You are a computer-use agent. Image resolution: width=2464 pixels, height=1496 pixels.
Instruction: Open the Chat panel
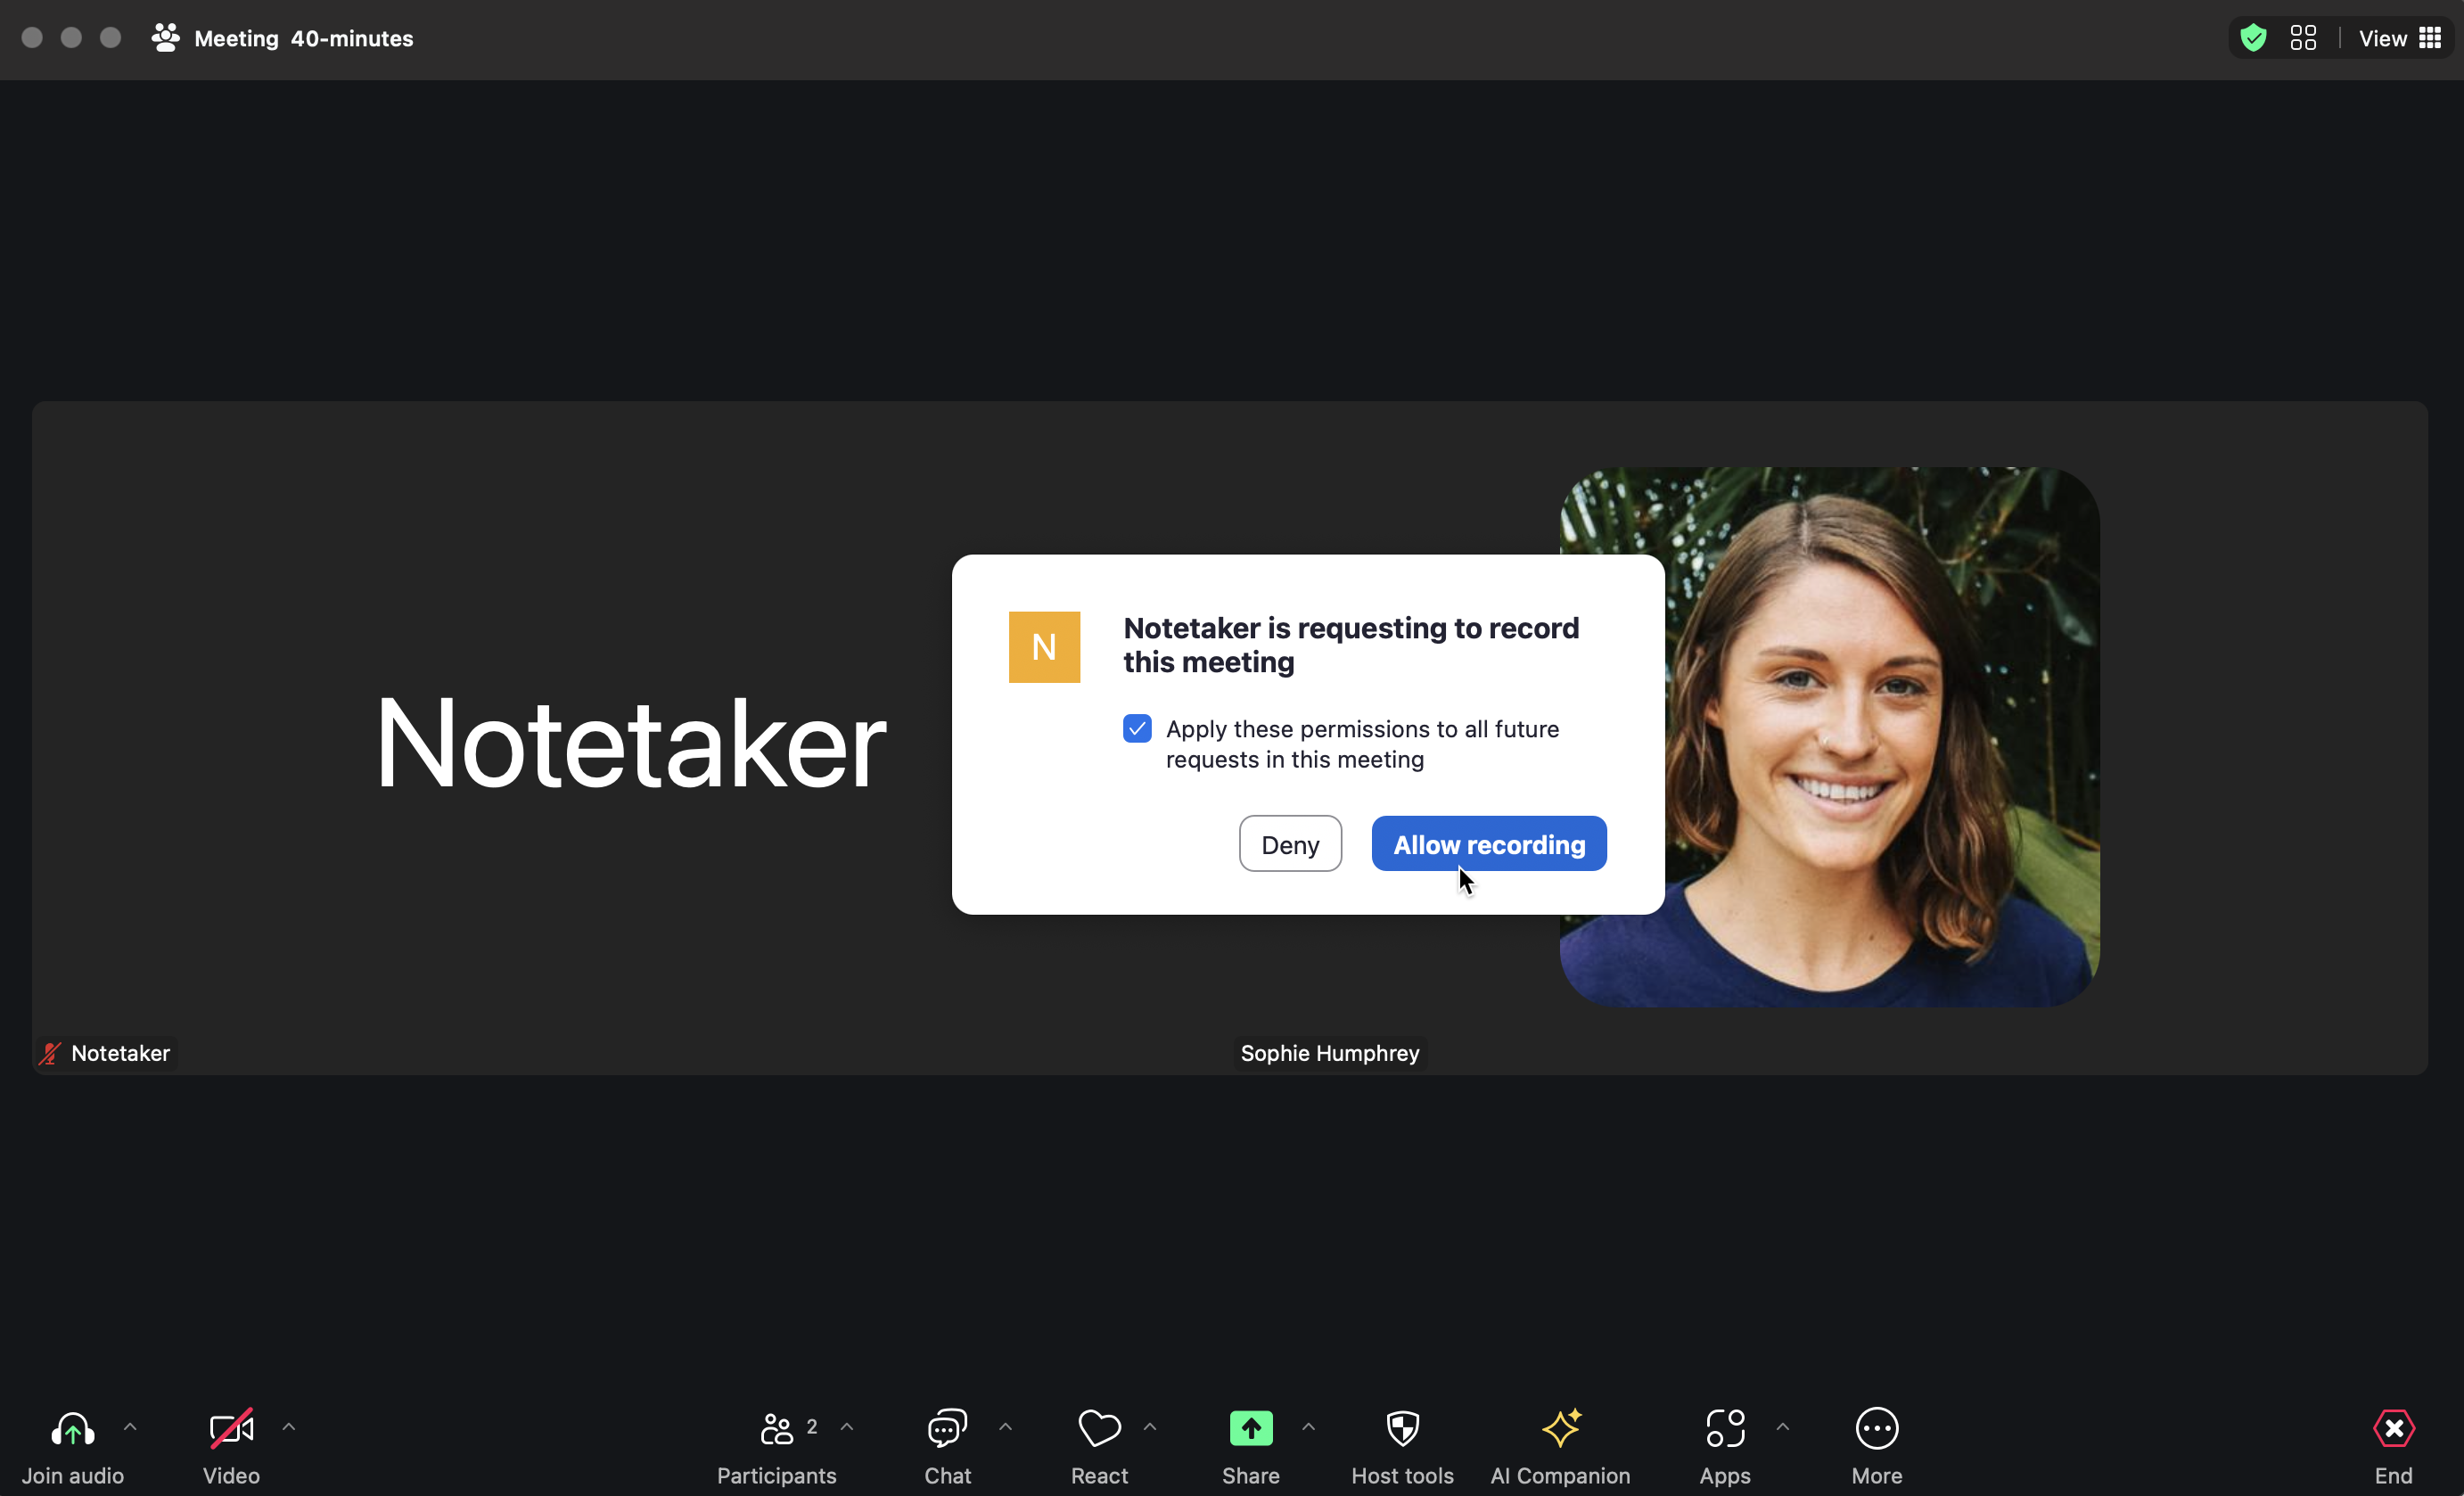[x=947, y=1446]
